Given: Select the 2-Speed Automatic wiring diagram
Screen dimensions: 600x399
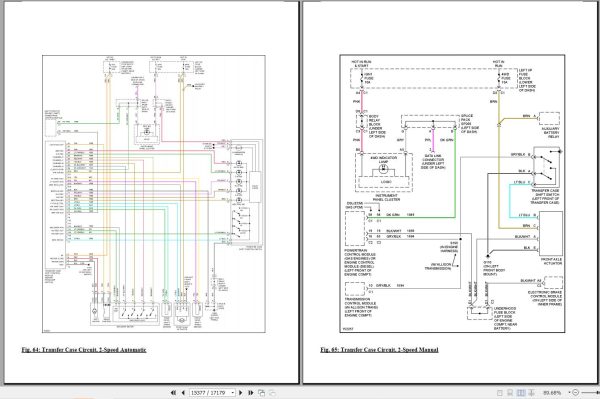Looking at the screenshot, I should pos(154,194).
